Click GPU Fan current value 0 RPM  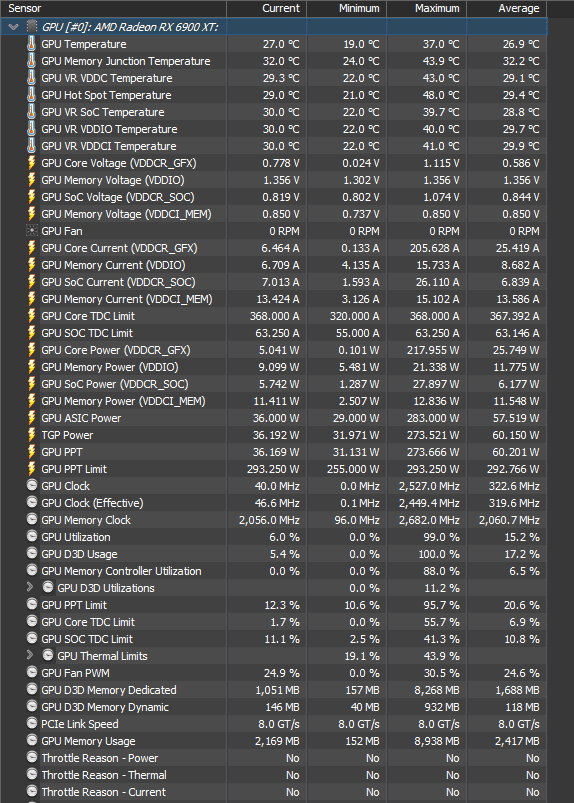[x=284, y=231]
